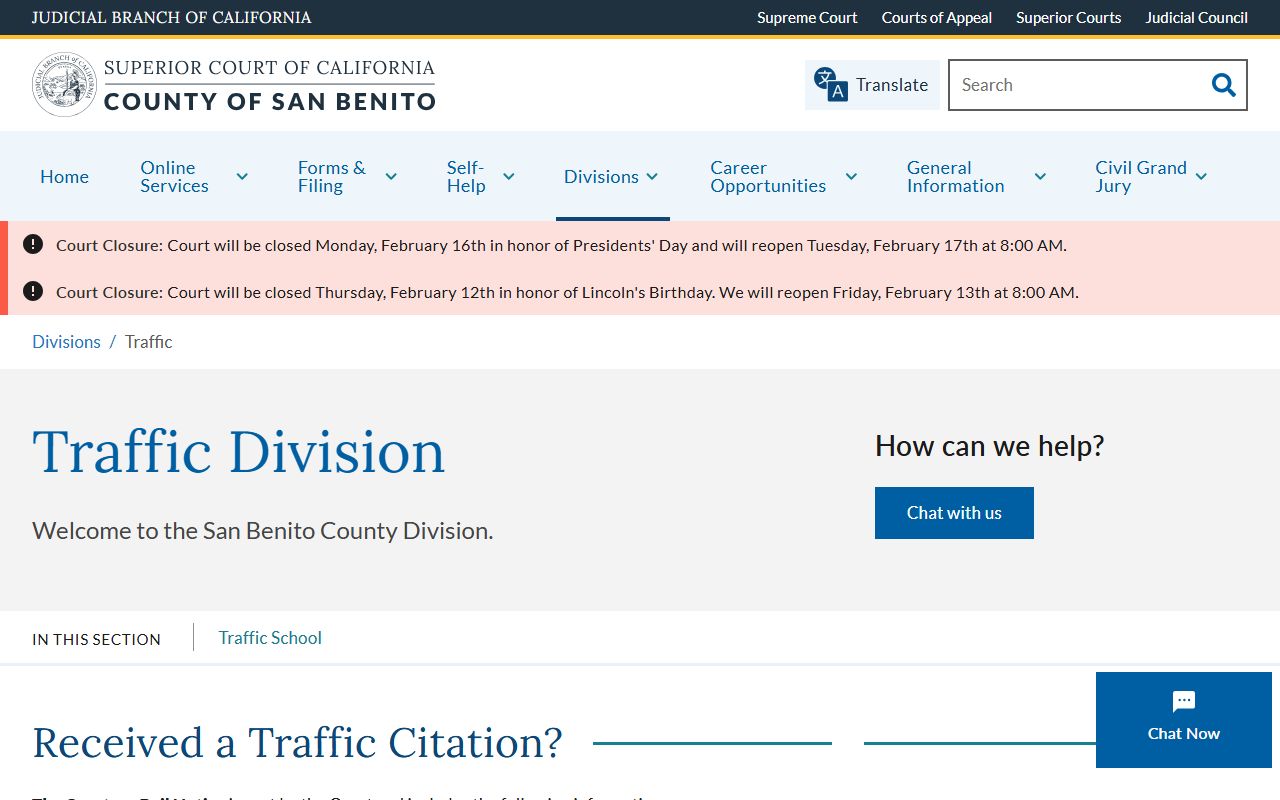
Task: Open the Self-Help menu
Action: pyautogui.click(x=466, y=177)
